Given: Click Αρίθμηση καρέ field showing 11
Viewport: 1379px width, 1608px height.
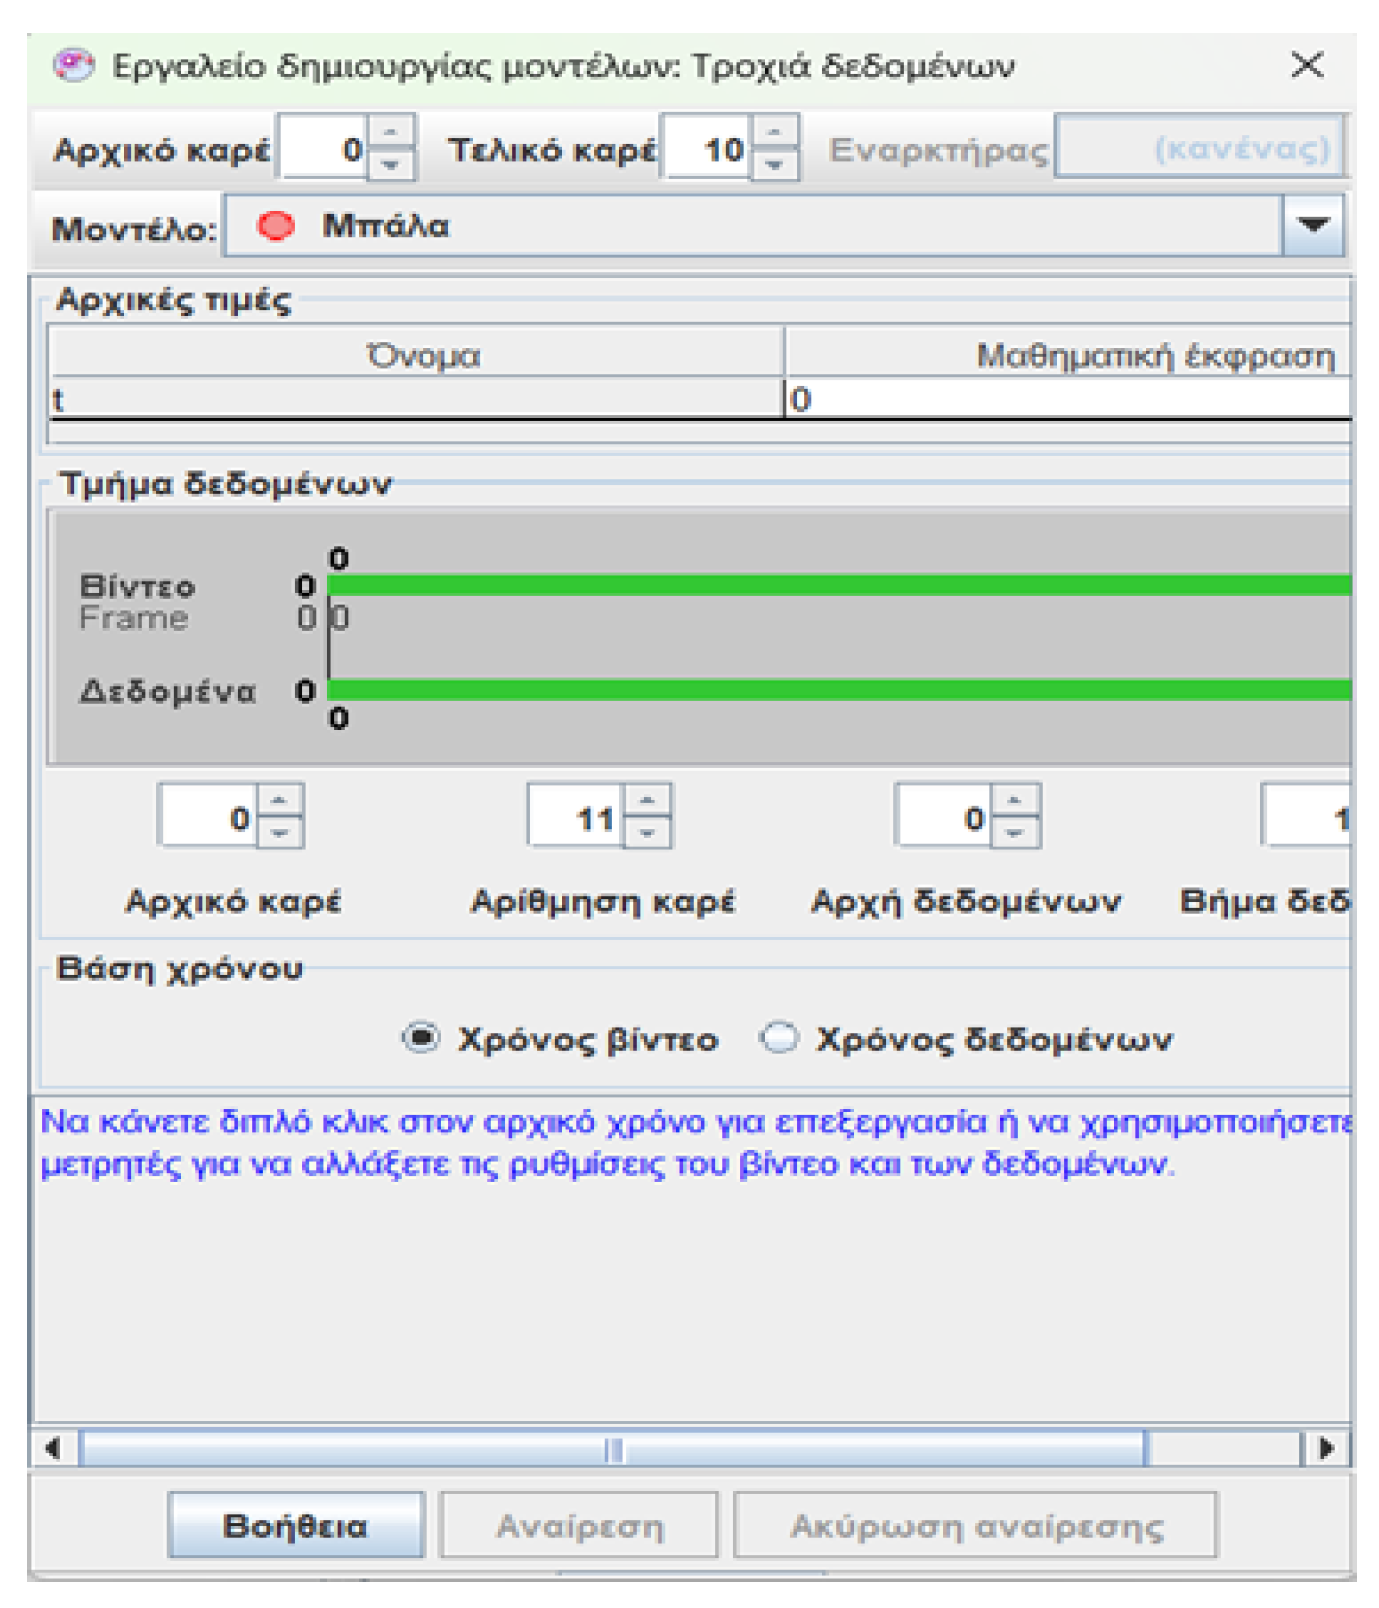Looking at the screenshot, I should (576, 817).
